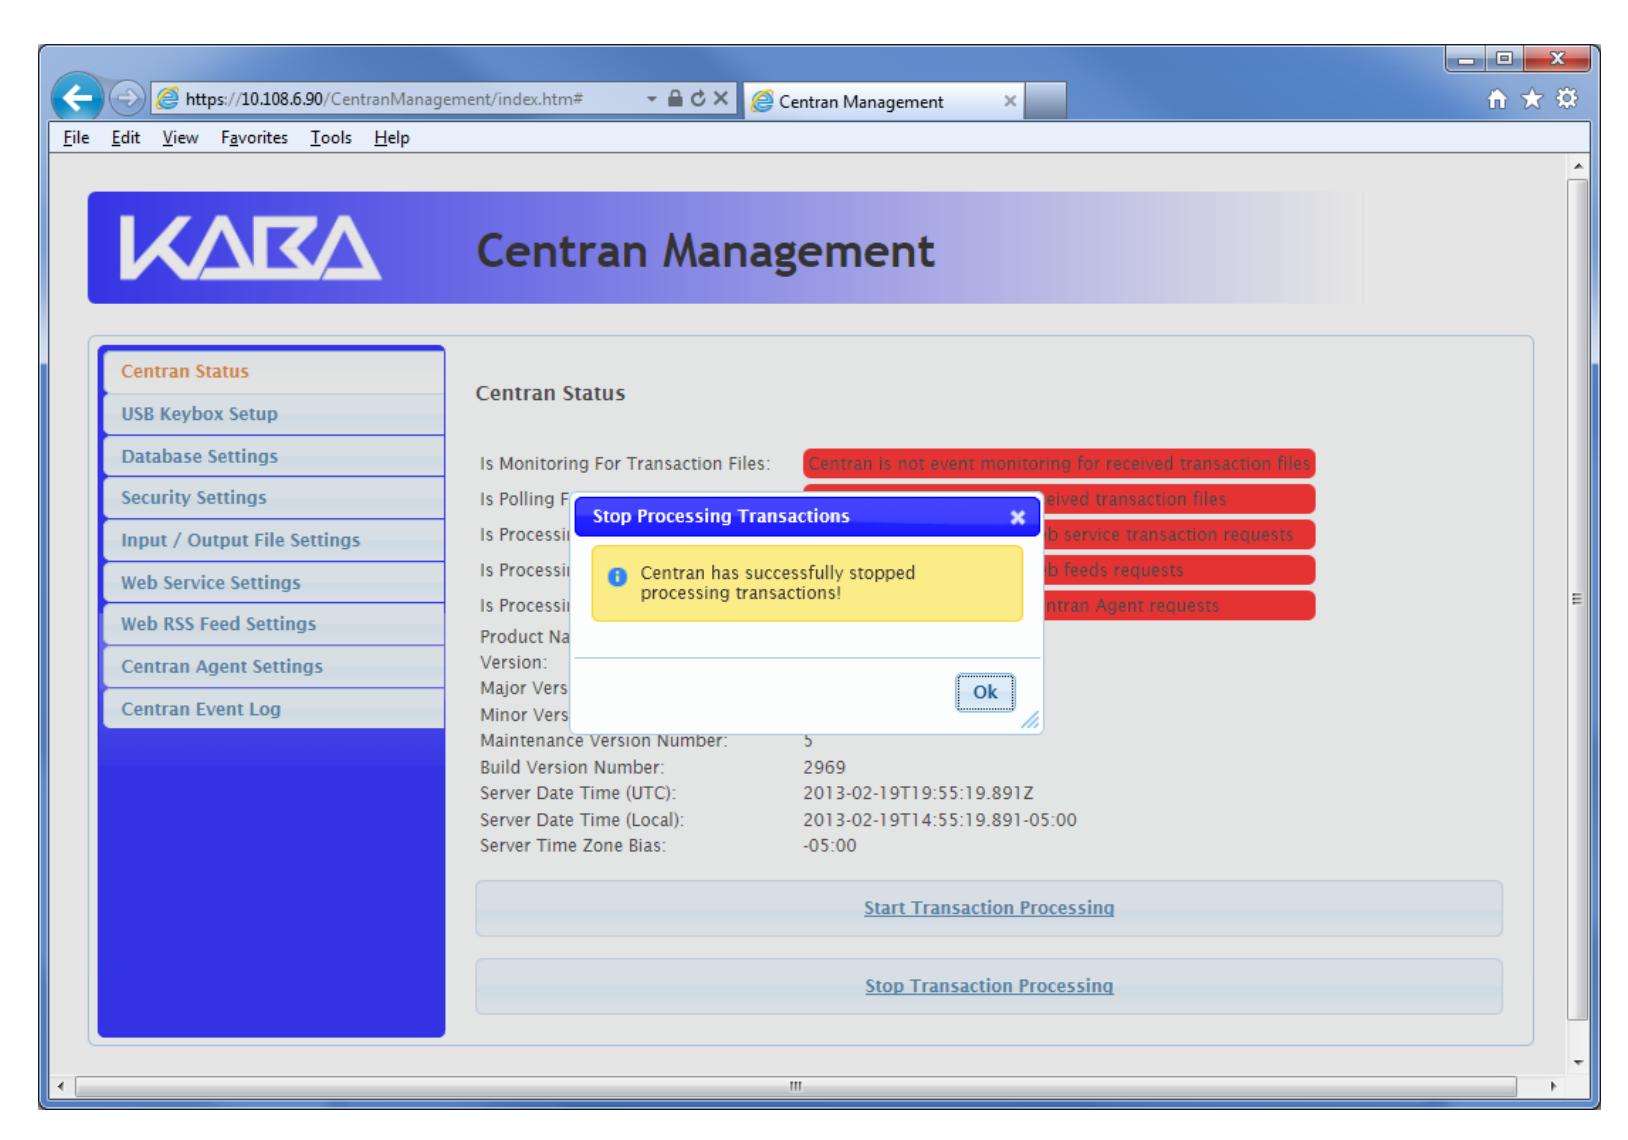Open the File menu
This screenshot has height=1140, width=1628.
(x=75, y=138)
